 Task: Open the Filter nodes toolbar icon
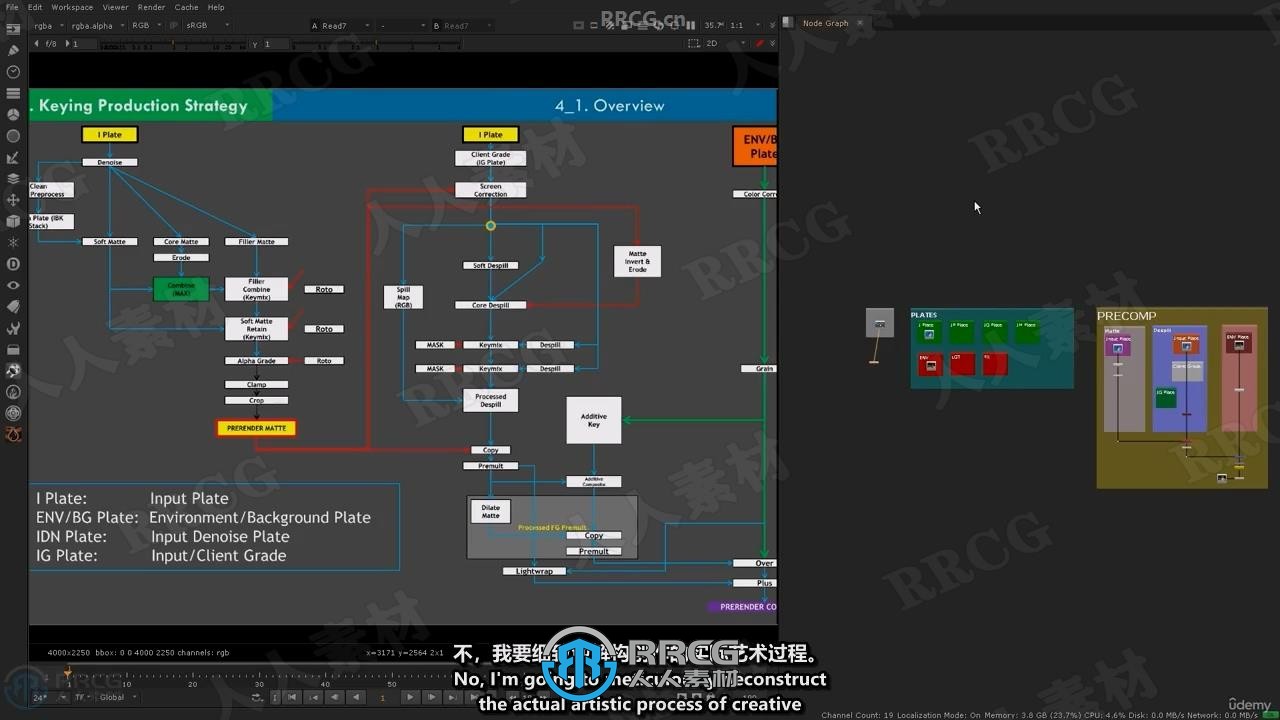pyautogui.click(x=13, y=136)
